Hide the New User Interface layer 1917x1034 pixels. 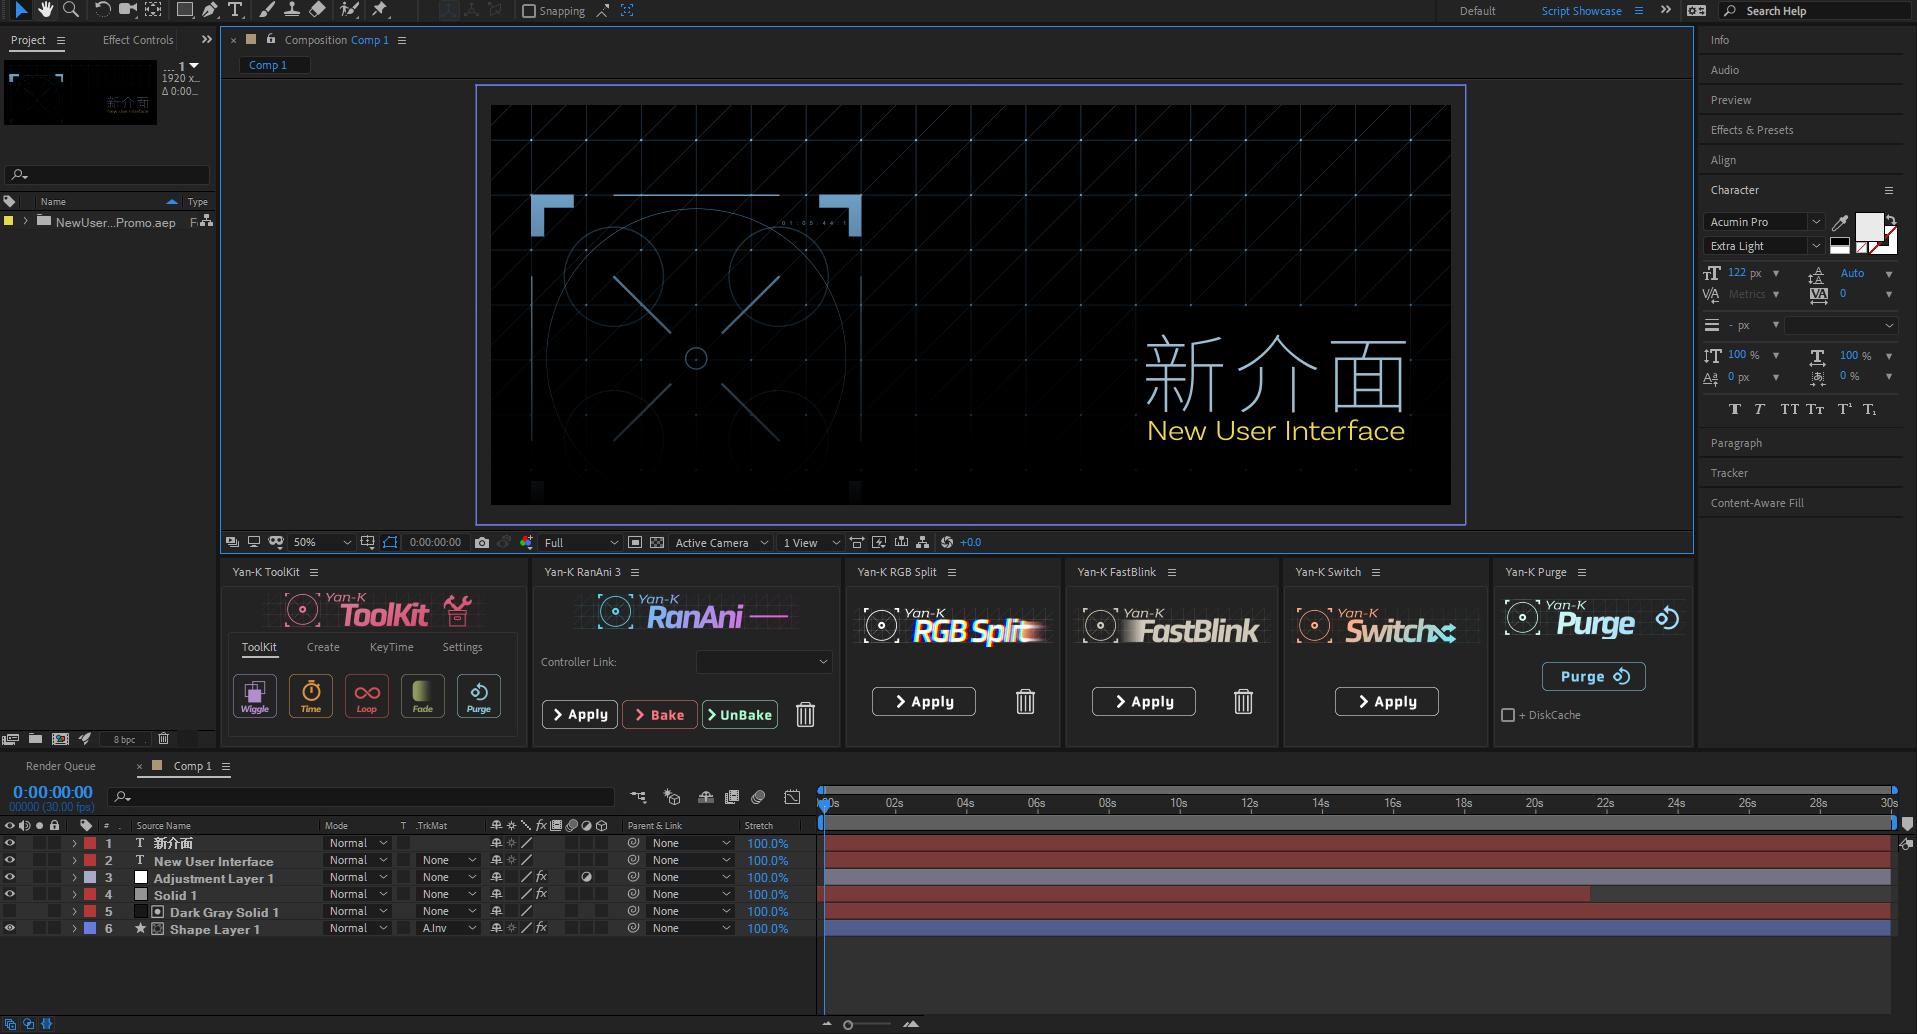(10, 860)
